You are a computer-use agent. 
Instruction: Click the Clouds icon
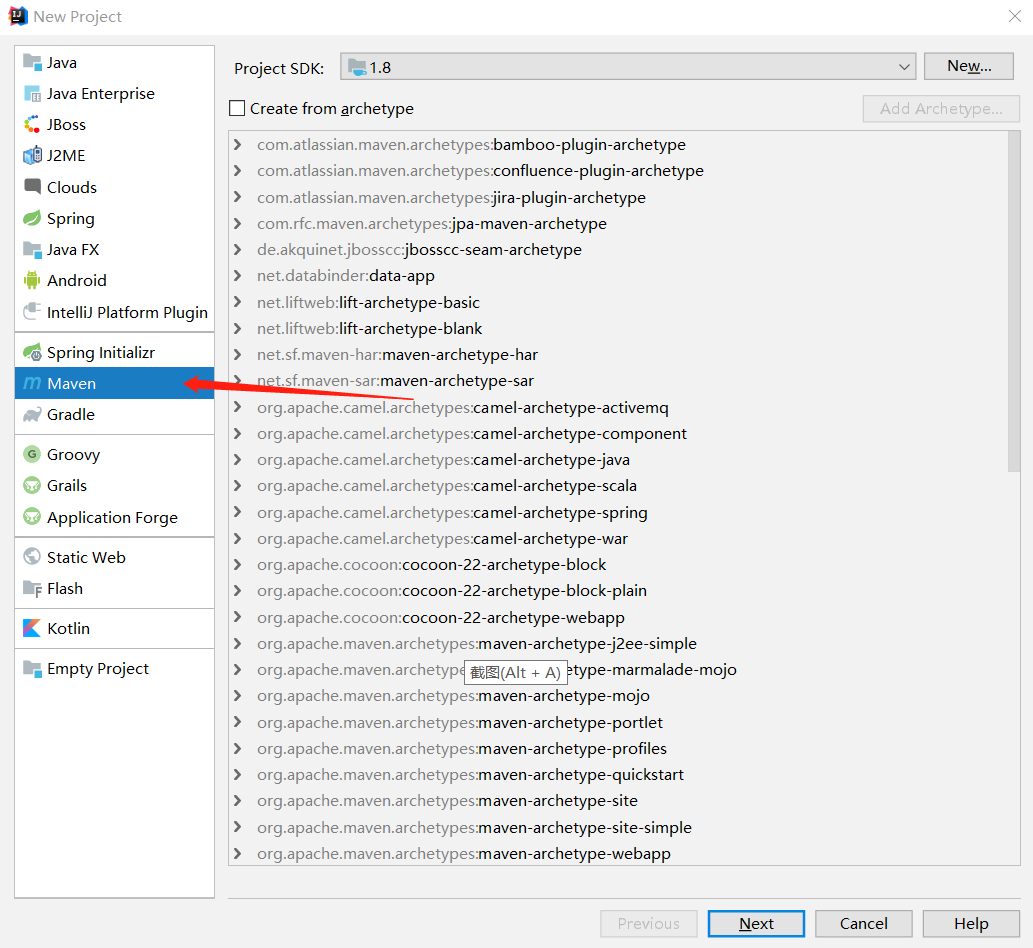[32, 187]
